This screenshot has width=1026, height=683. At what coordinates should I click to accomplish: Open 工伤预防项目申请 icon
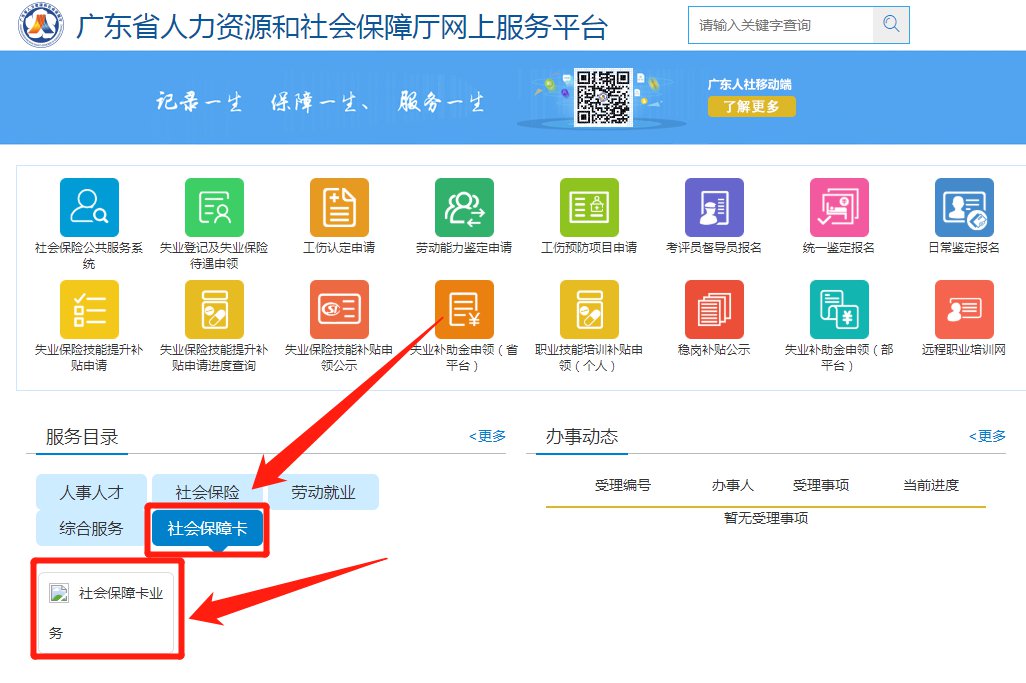[589, 208]
